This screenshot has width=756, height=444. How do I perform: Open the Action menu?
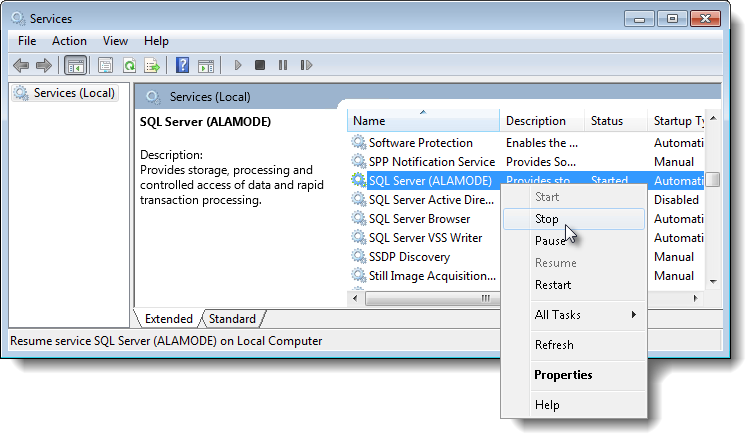(69, 41)
